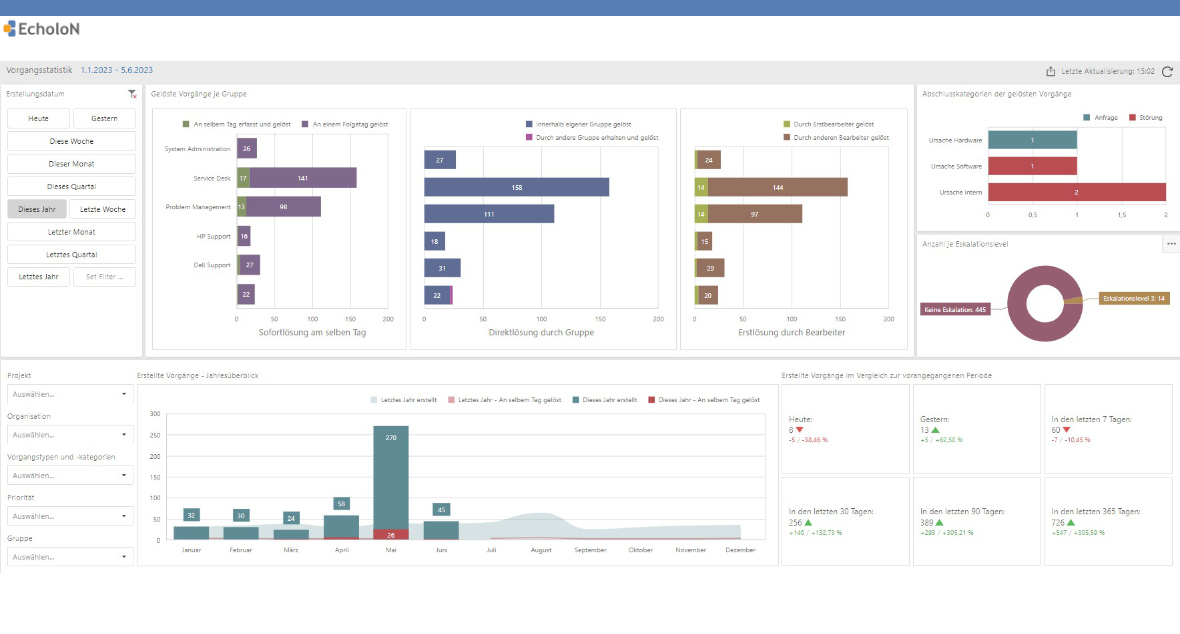Toggle legend 'Durch anderen Bearbeiter gelöst'
This screenshot has height=634, width=1180.
tap(836, 138)
